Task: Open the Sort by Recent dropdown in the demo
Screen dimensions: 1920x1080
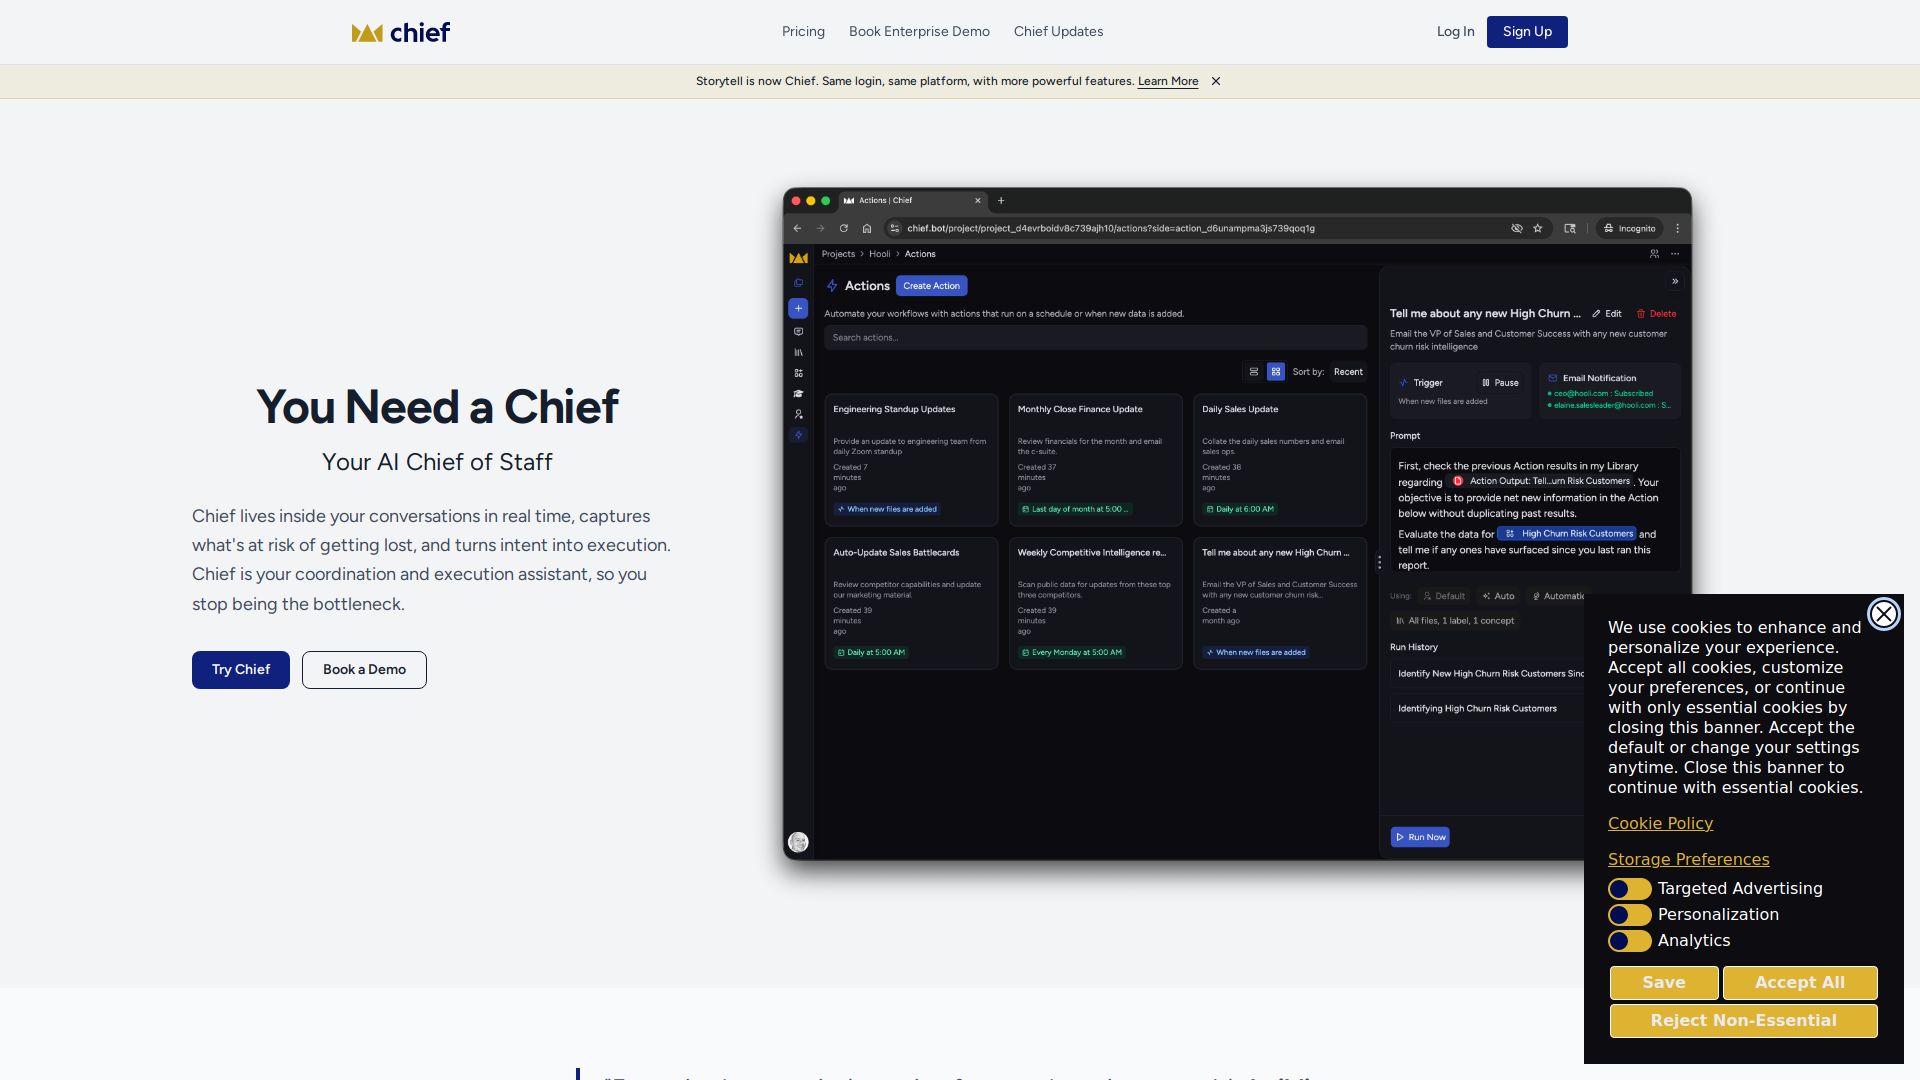Action: pos(1348,372)
